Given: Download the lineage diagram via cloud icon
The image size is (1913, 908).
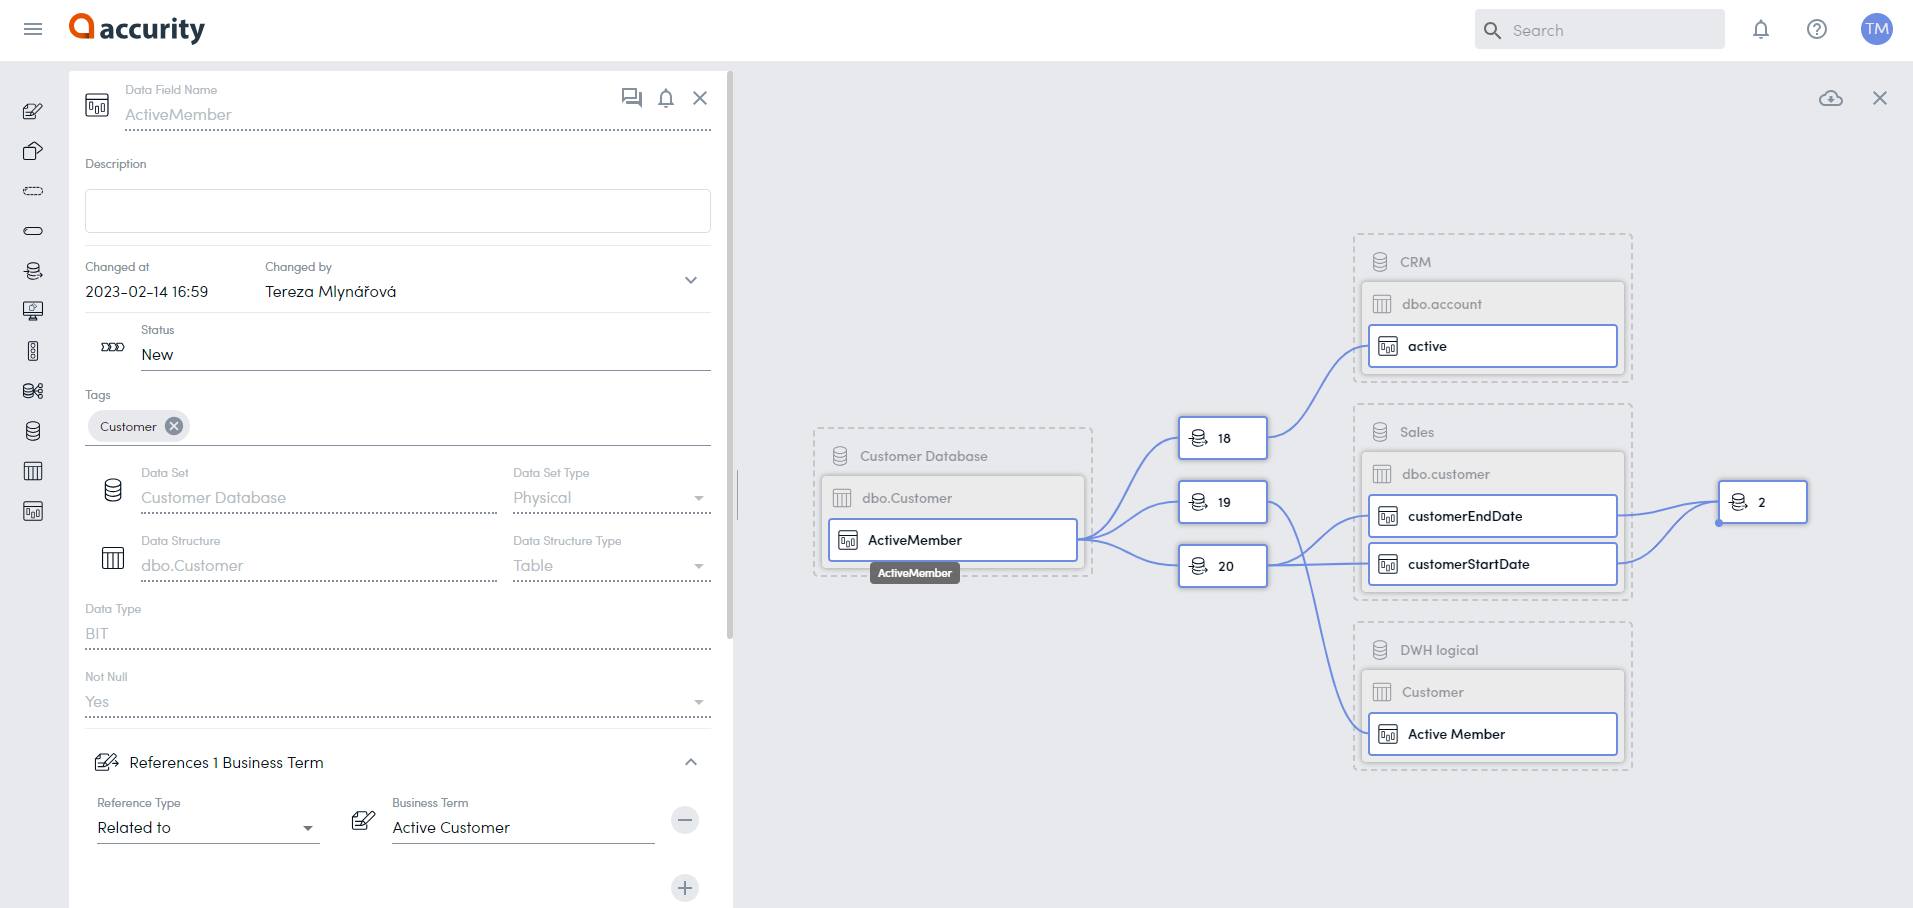Looking at the screenshot, I should coord(1831,98).
